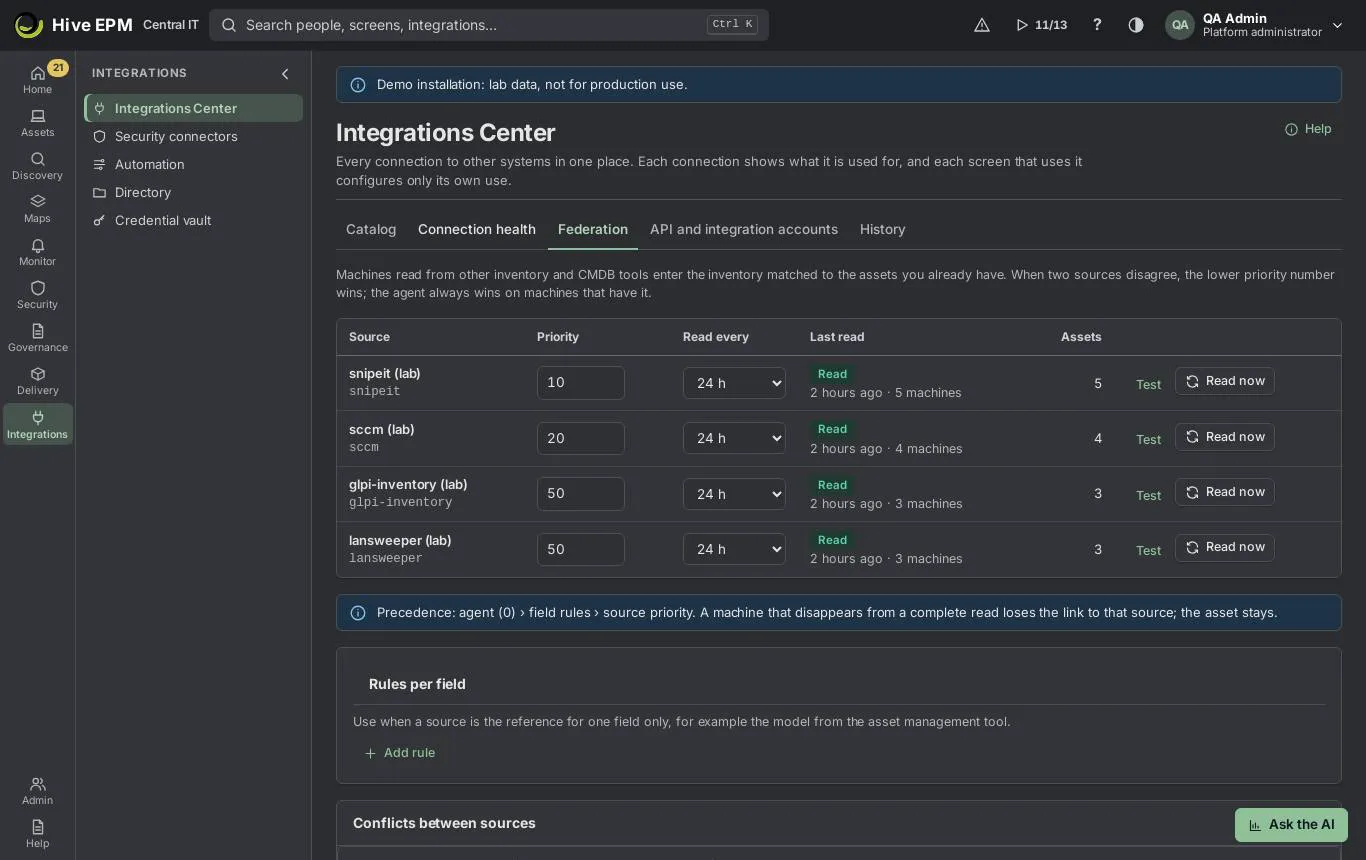Select Automation in the Integrations menu

[x=194, y=164]
